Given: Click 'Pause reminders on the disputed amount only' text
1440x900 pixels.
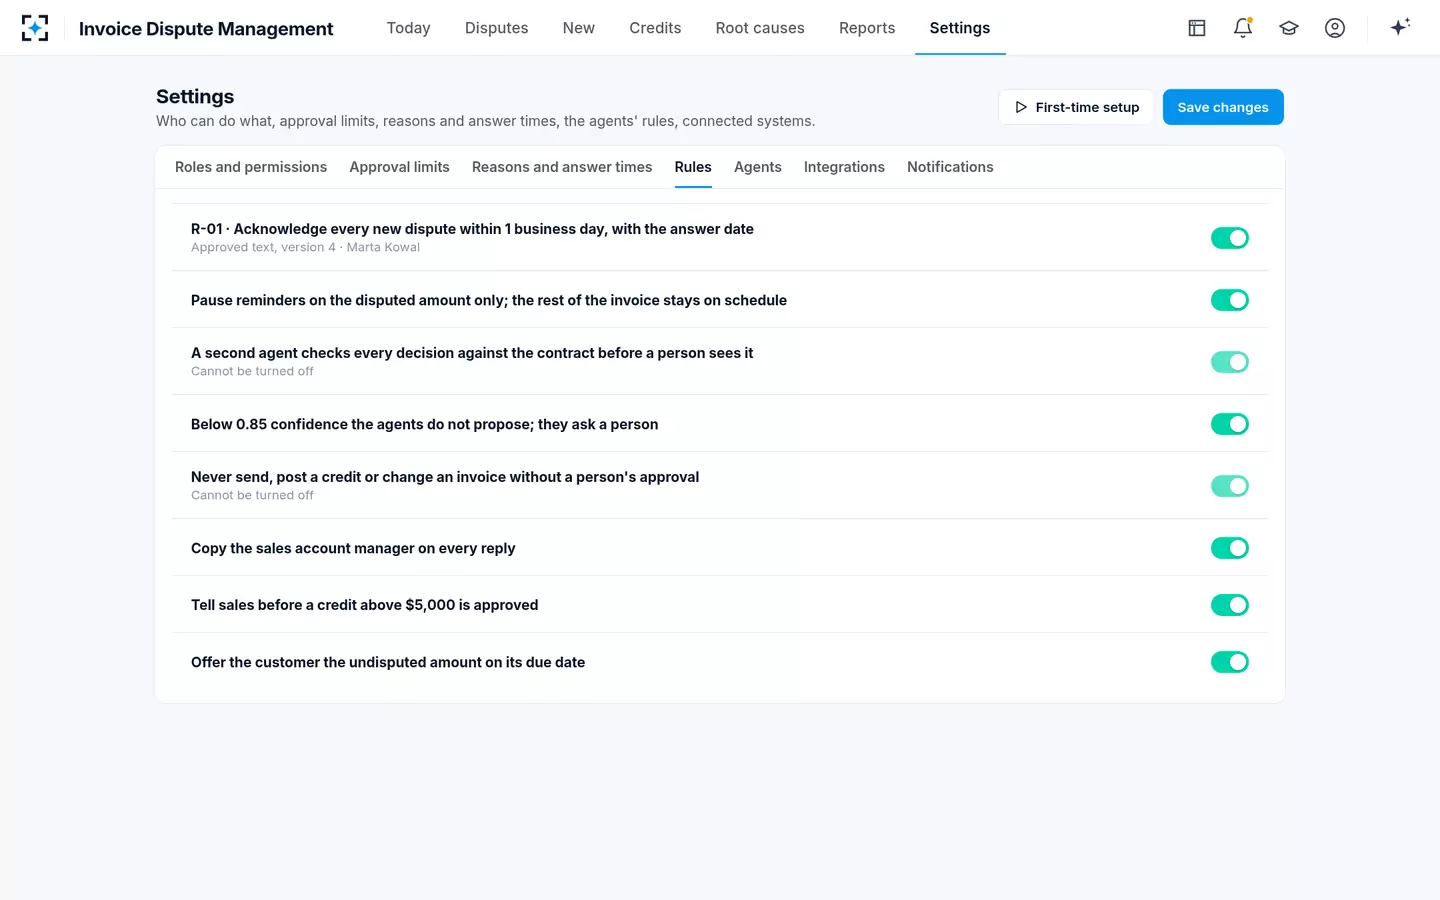Looking at the screenshot, I should (x=489, y=300).
